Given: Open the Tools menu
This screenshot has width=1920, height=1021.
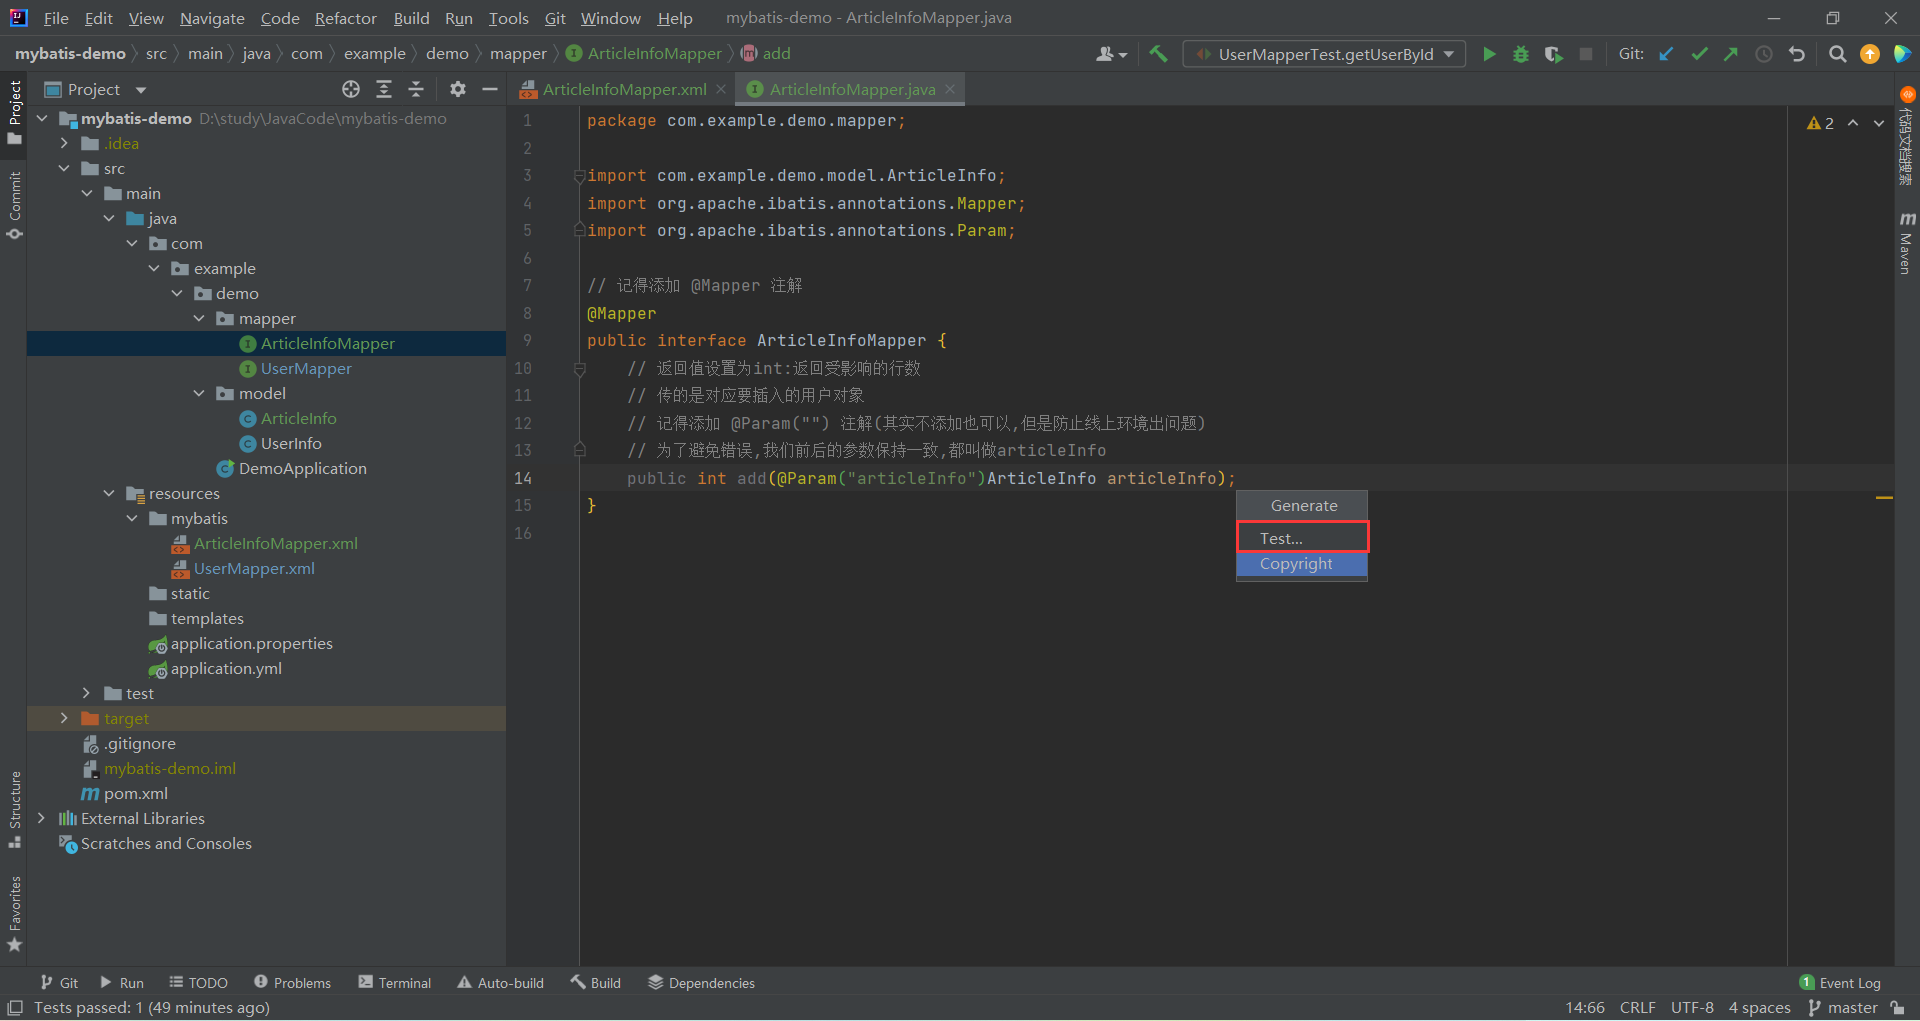Looking at the screenshot, I should click(508, 18).
